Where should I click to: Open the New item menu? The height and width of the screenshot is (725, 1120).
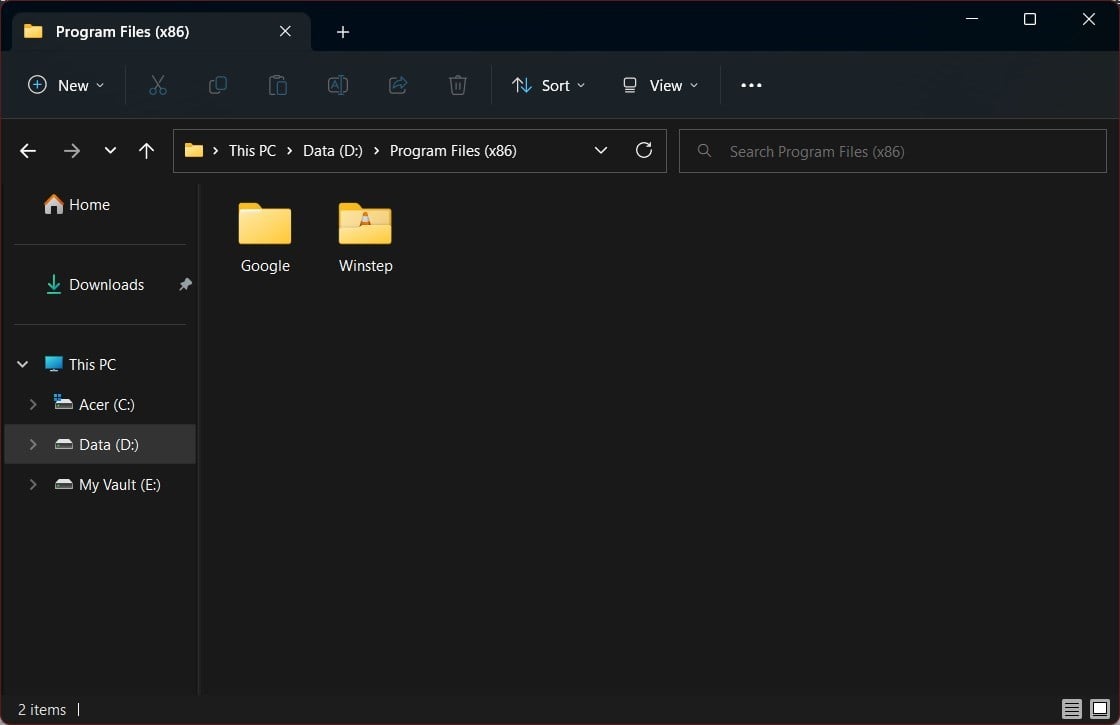[66, 85]
